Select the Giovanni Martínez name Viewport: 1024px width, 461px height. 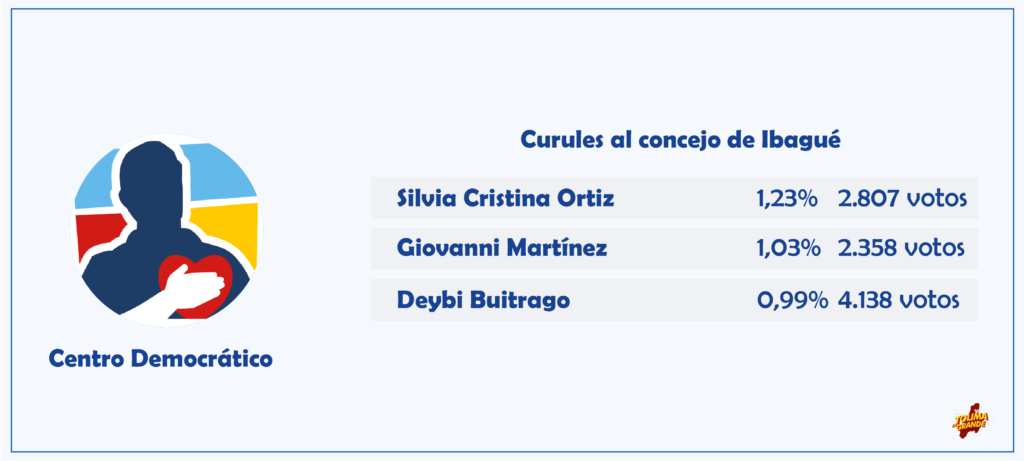[x=502, y=249]
